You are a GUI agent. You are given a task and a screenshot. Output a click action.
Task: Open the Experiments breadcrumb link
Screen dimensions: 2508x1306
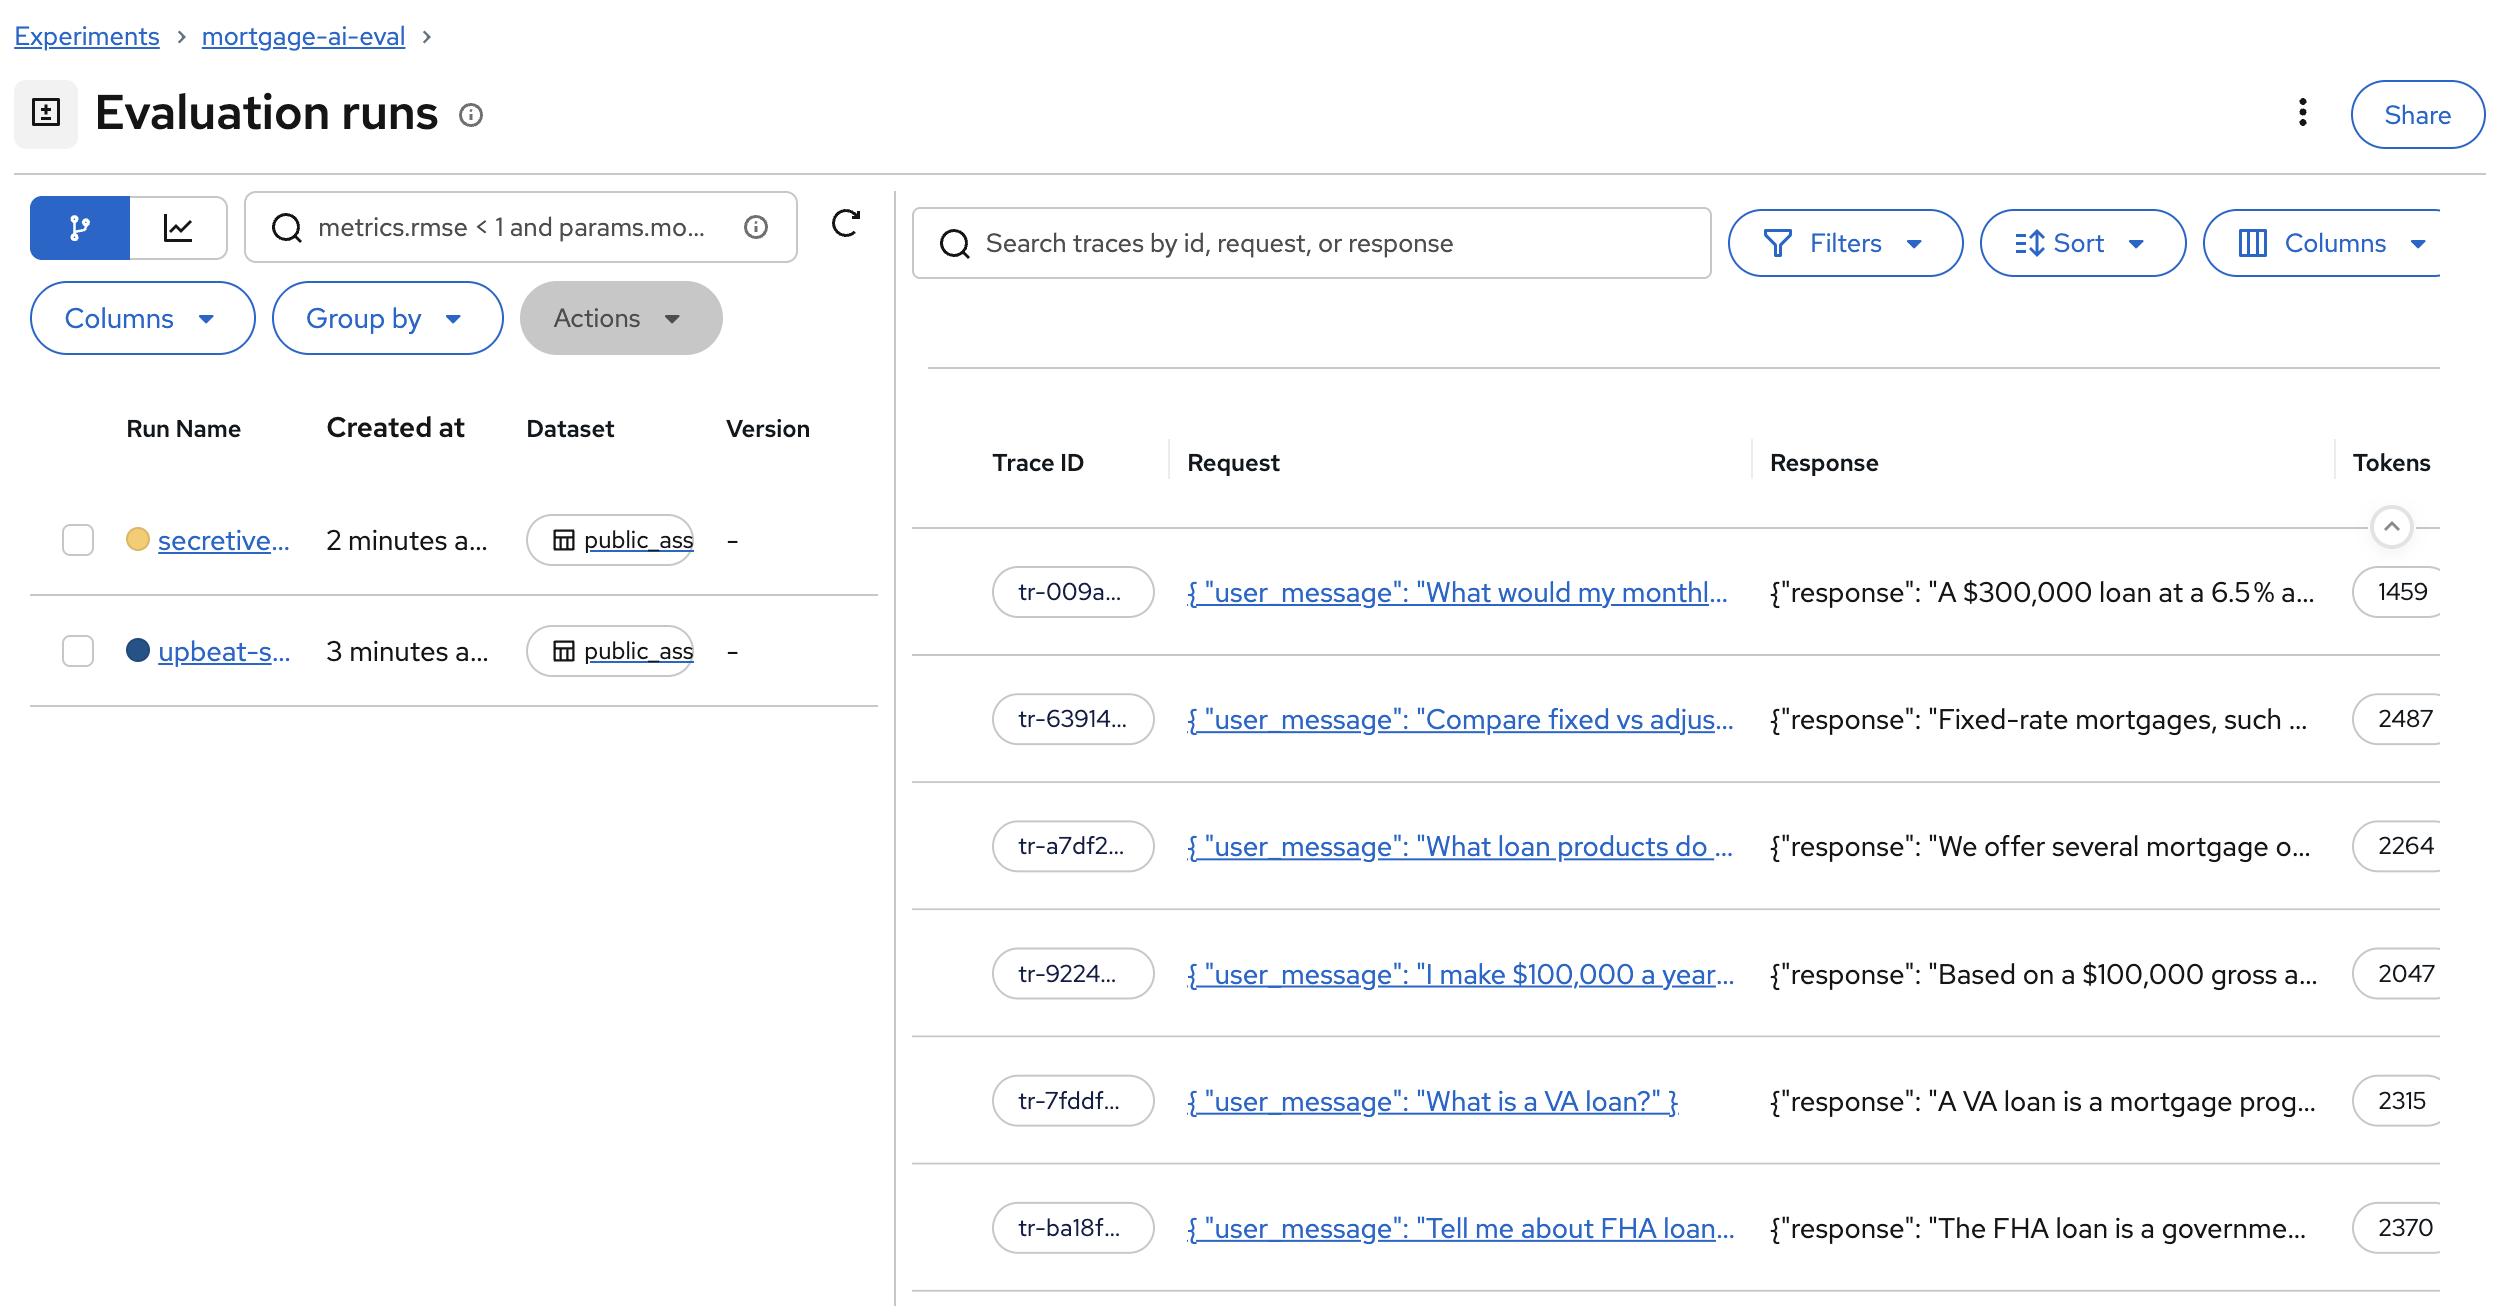[x=87, y=36]
